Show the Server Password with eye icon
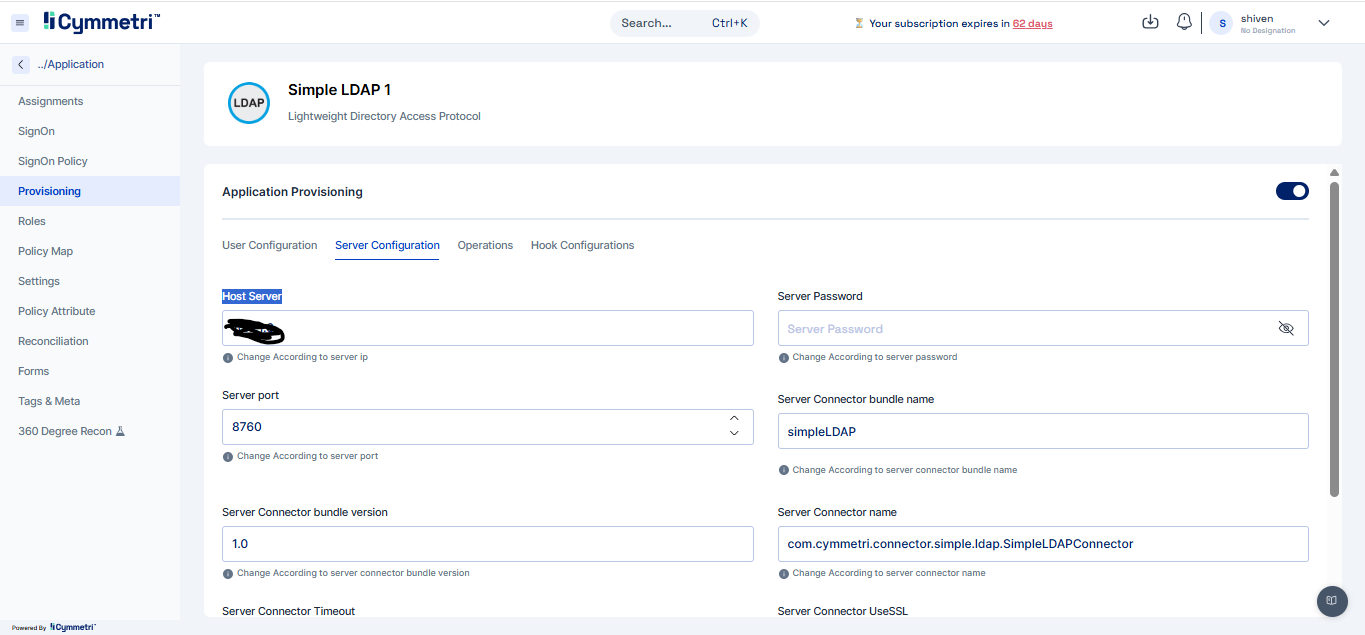The width and height of the screenshot is (1365, 635). pos(1286,328)
